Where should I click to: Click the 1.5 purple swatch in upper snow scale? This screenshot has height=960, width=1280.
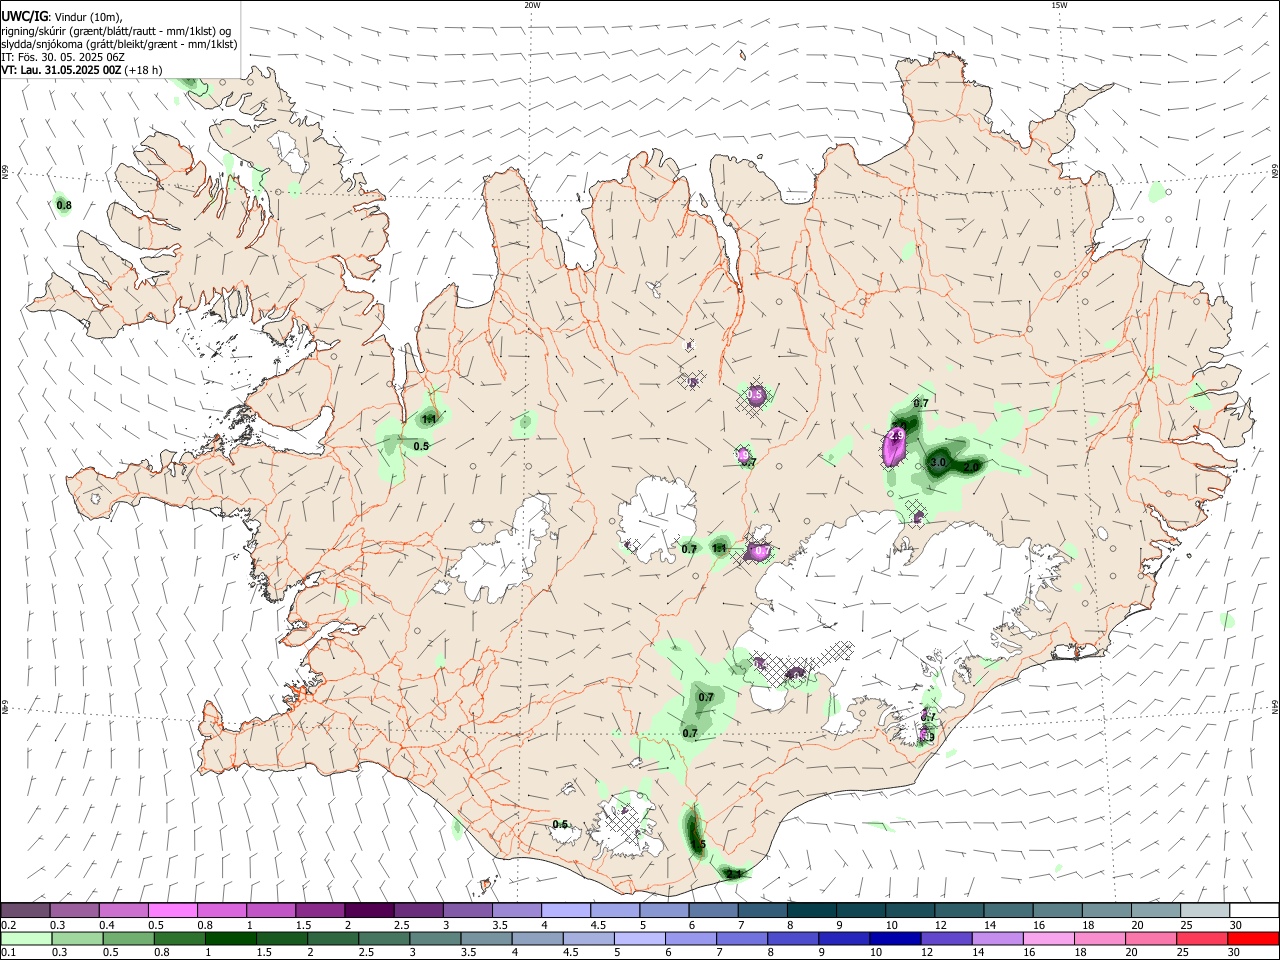coord(320,910)
